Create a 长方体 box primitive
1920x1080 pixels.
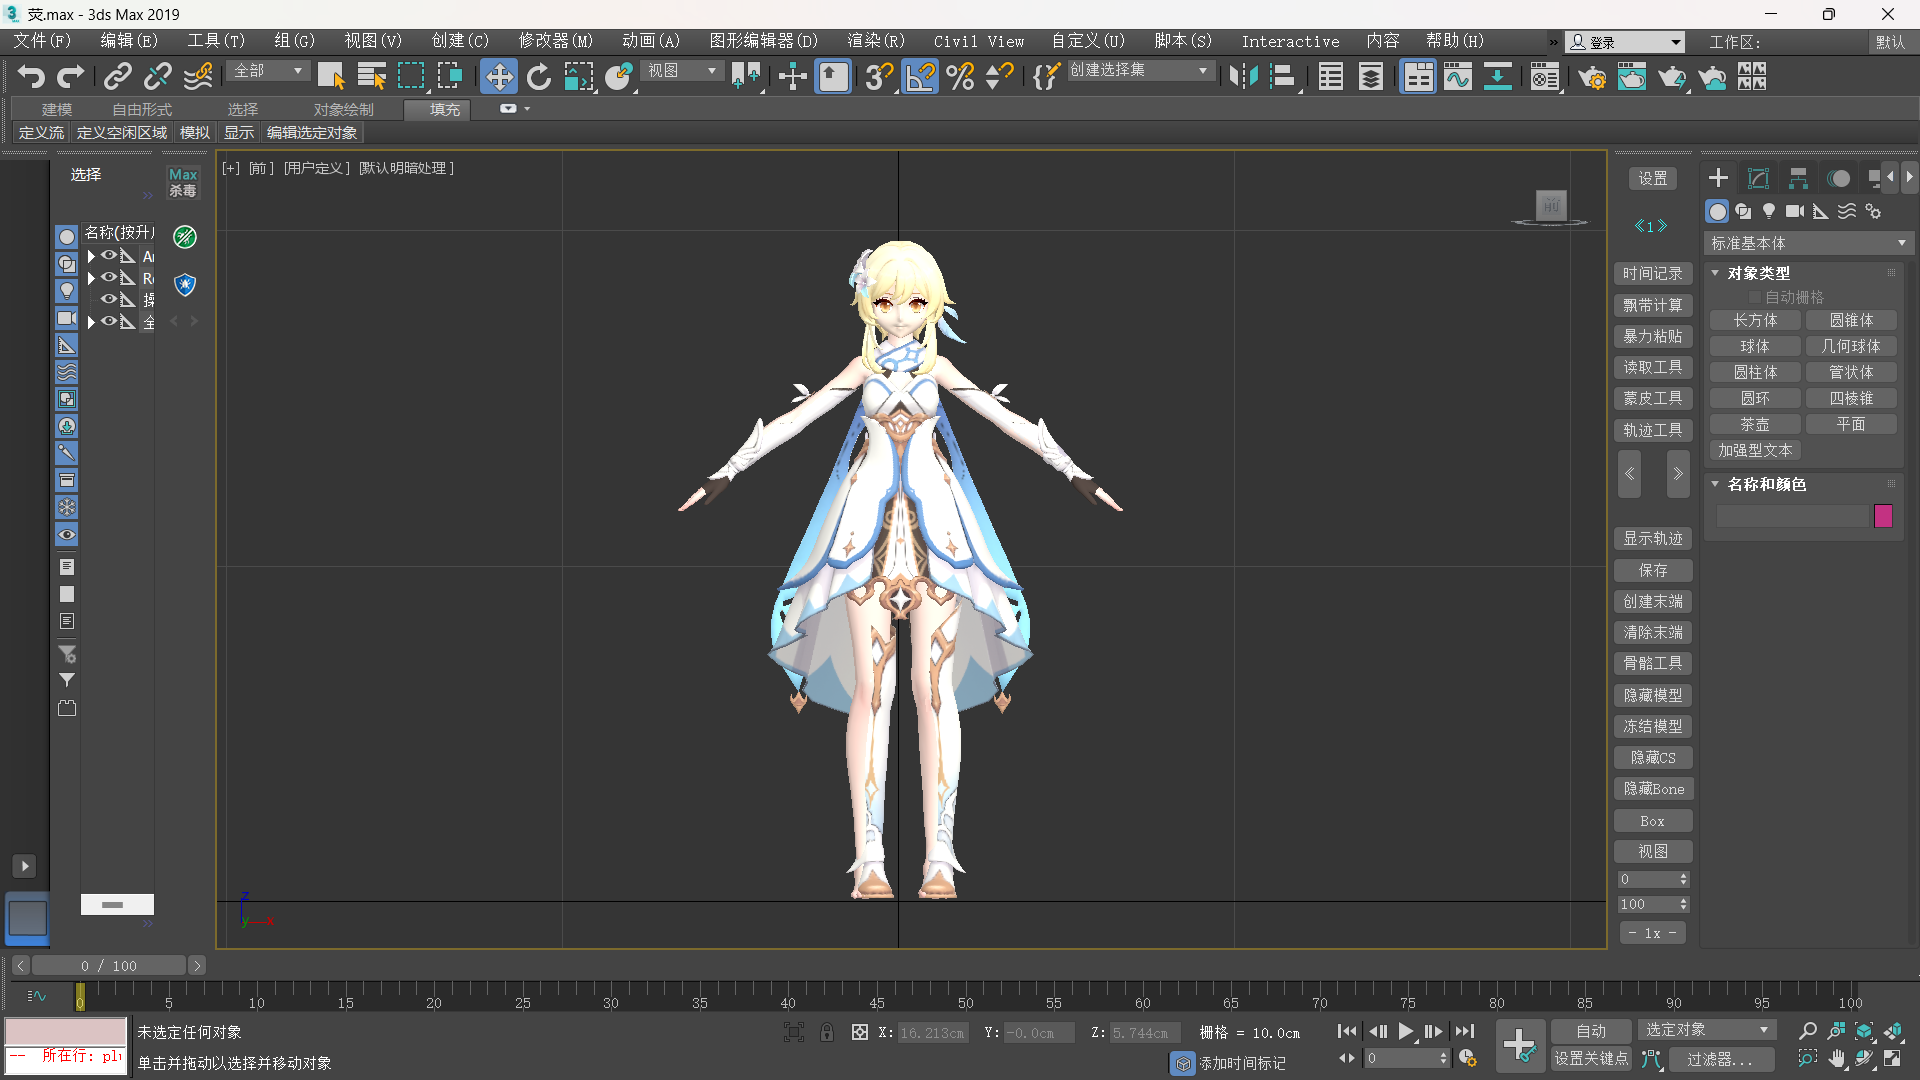pos(1755,320)
